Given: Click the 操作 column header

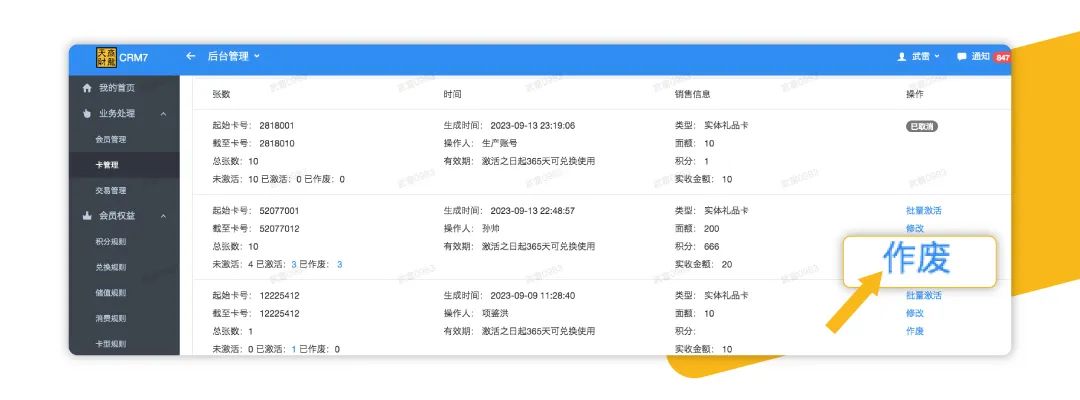Looking at the screenshot, I should pos(915,94).
